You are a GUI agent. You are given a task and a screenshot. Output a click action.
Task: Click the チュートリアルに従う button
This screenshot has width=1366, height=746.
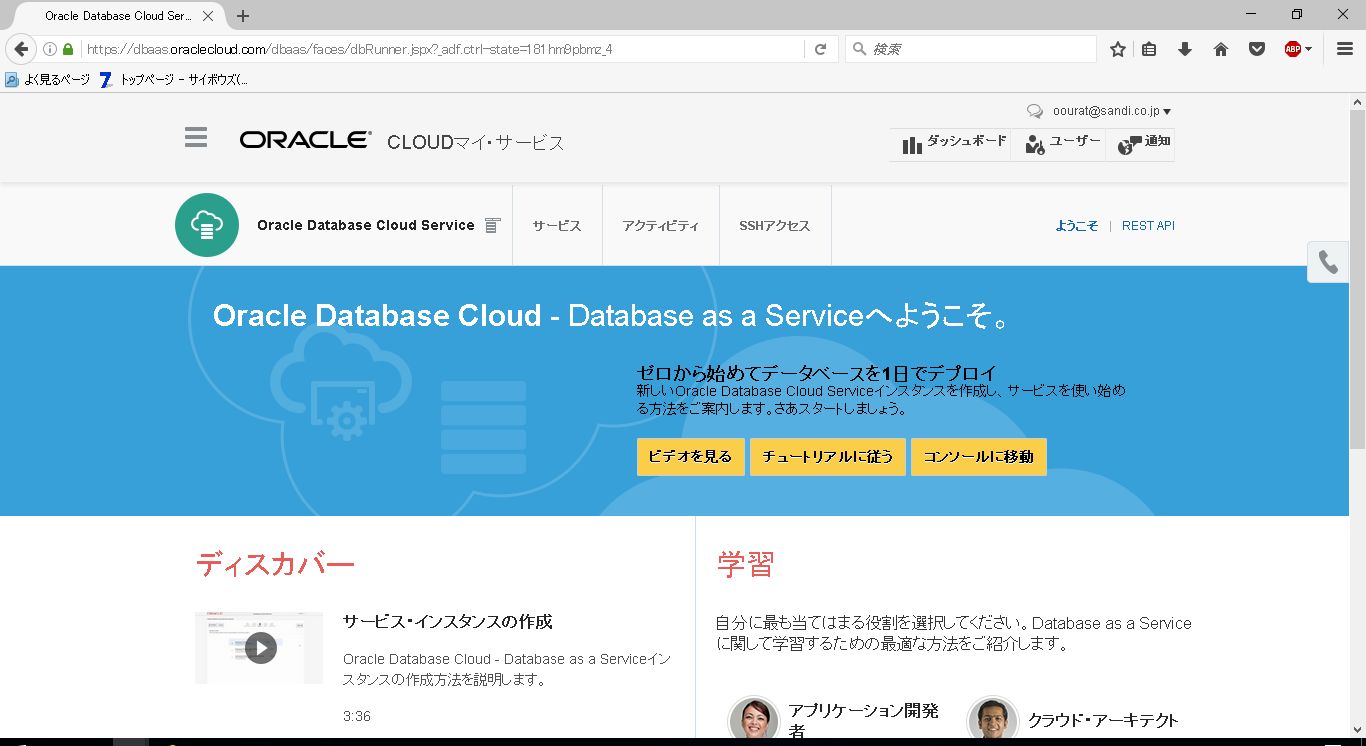pyautogui.click(x=828, y=457)
